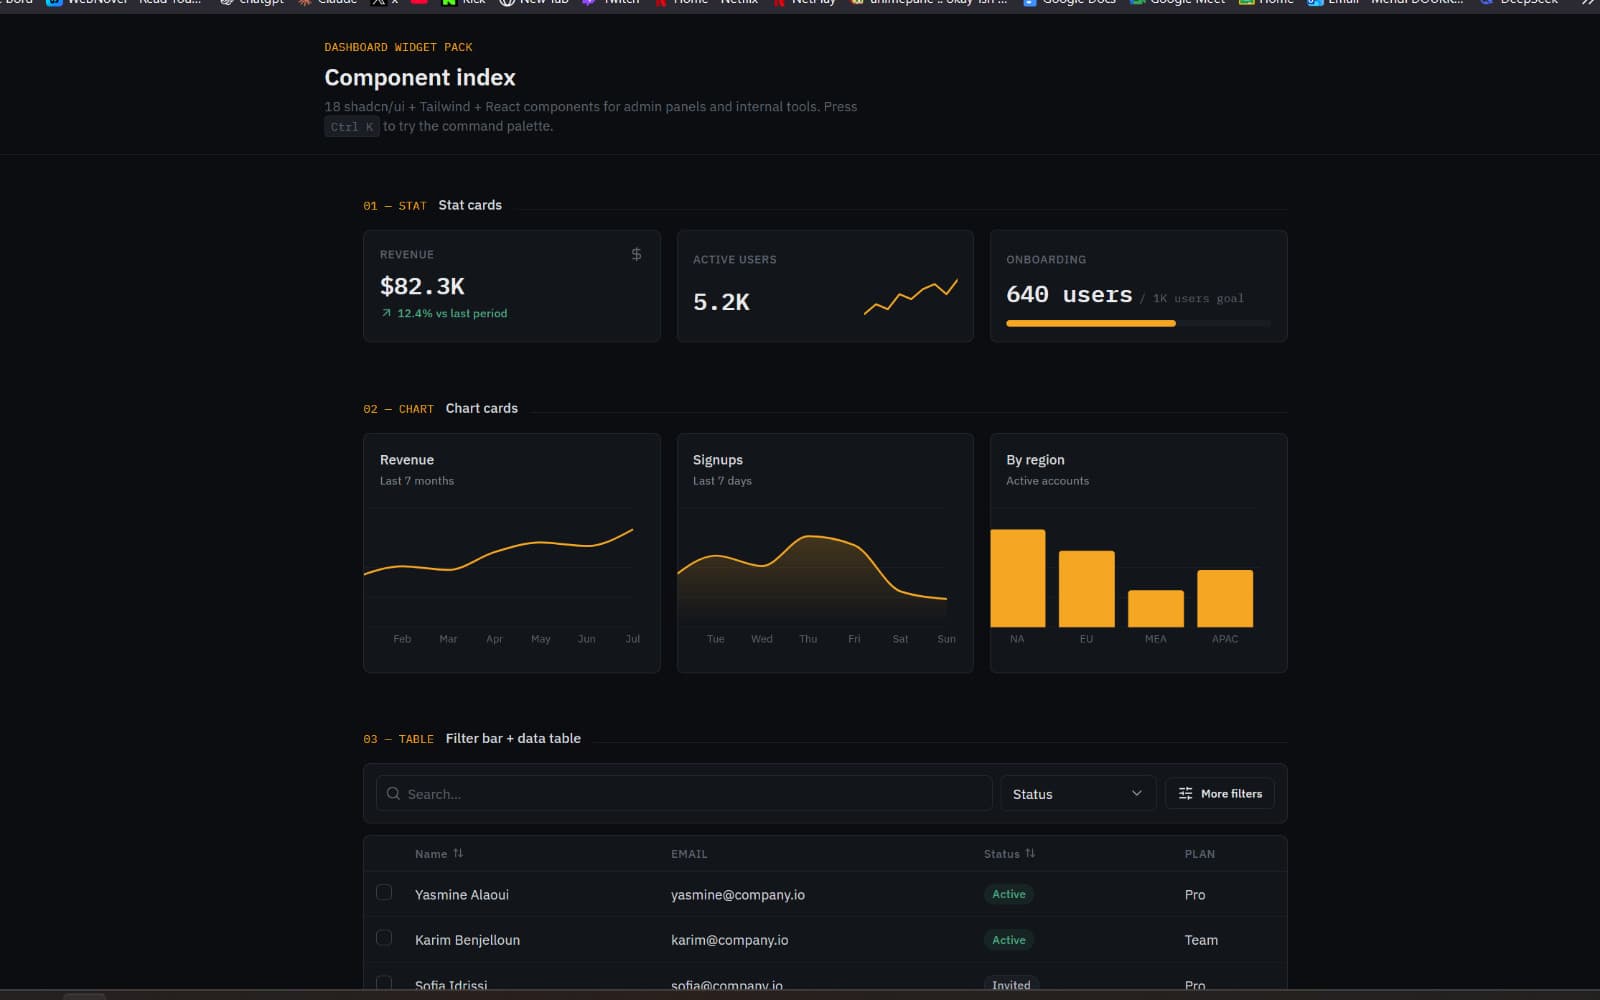1600x1000 pixels.
Task: Click the dollar sign icon in Revenue card
Action: tap(636, 254)
